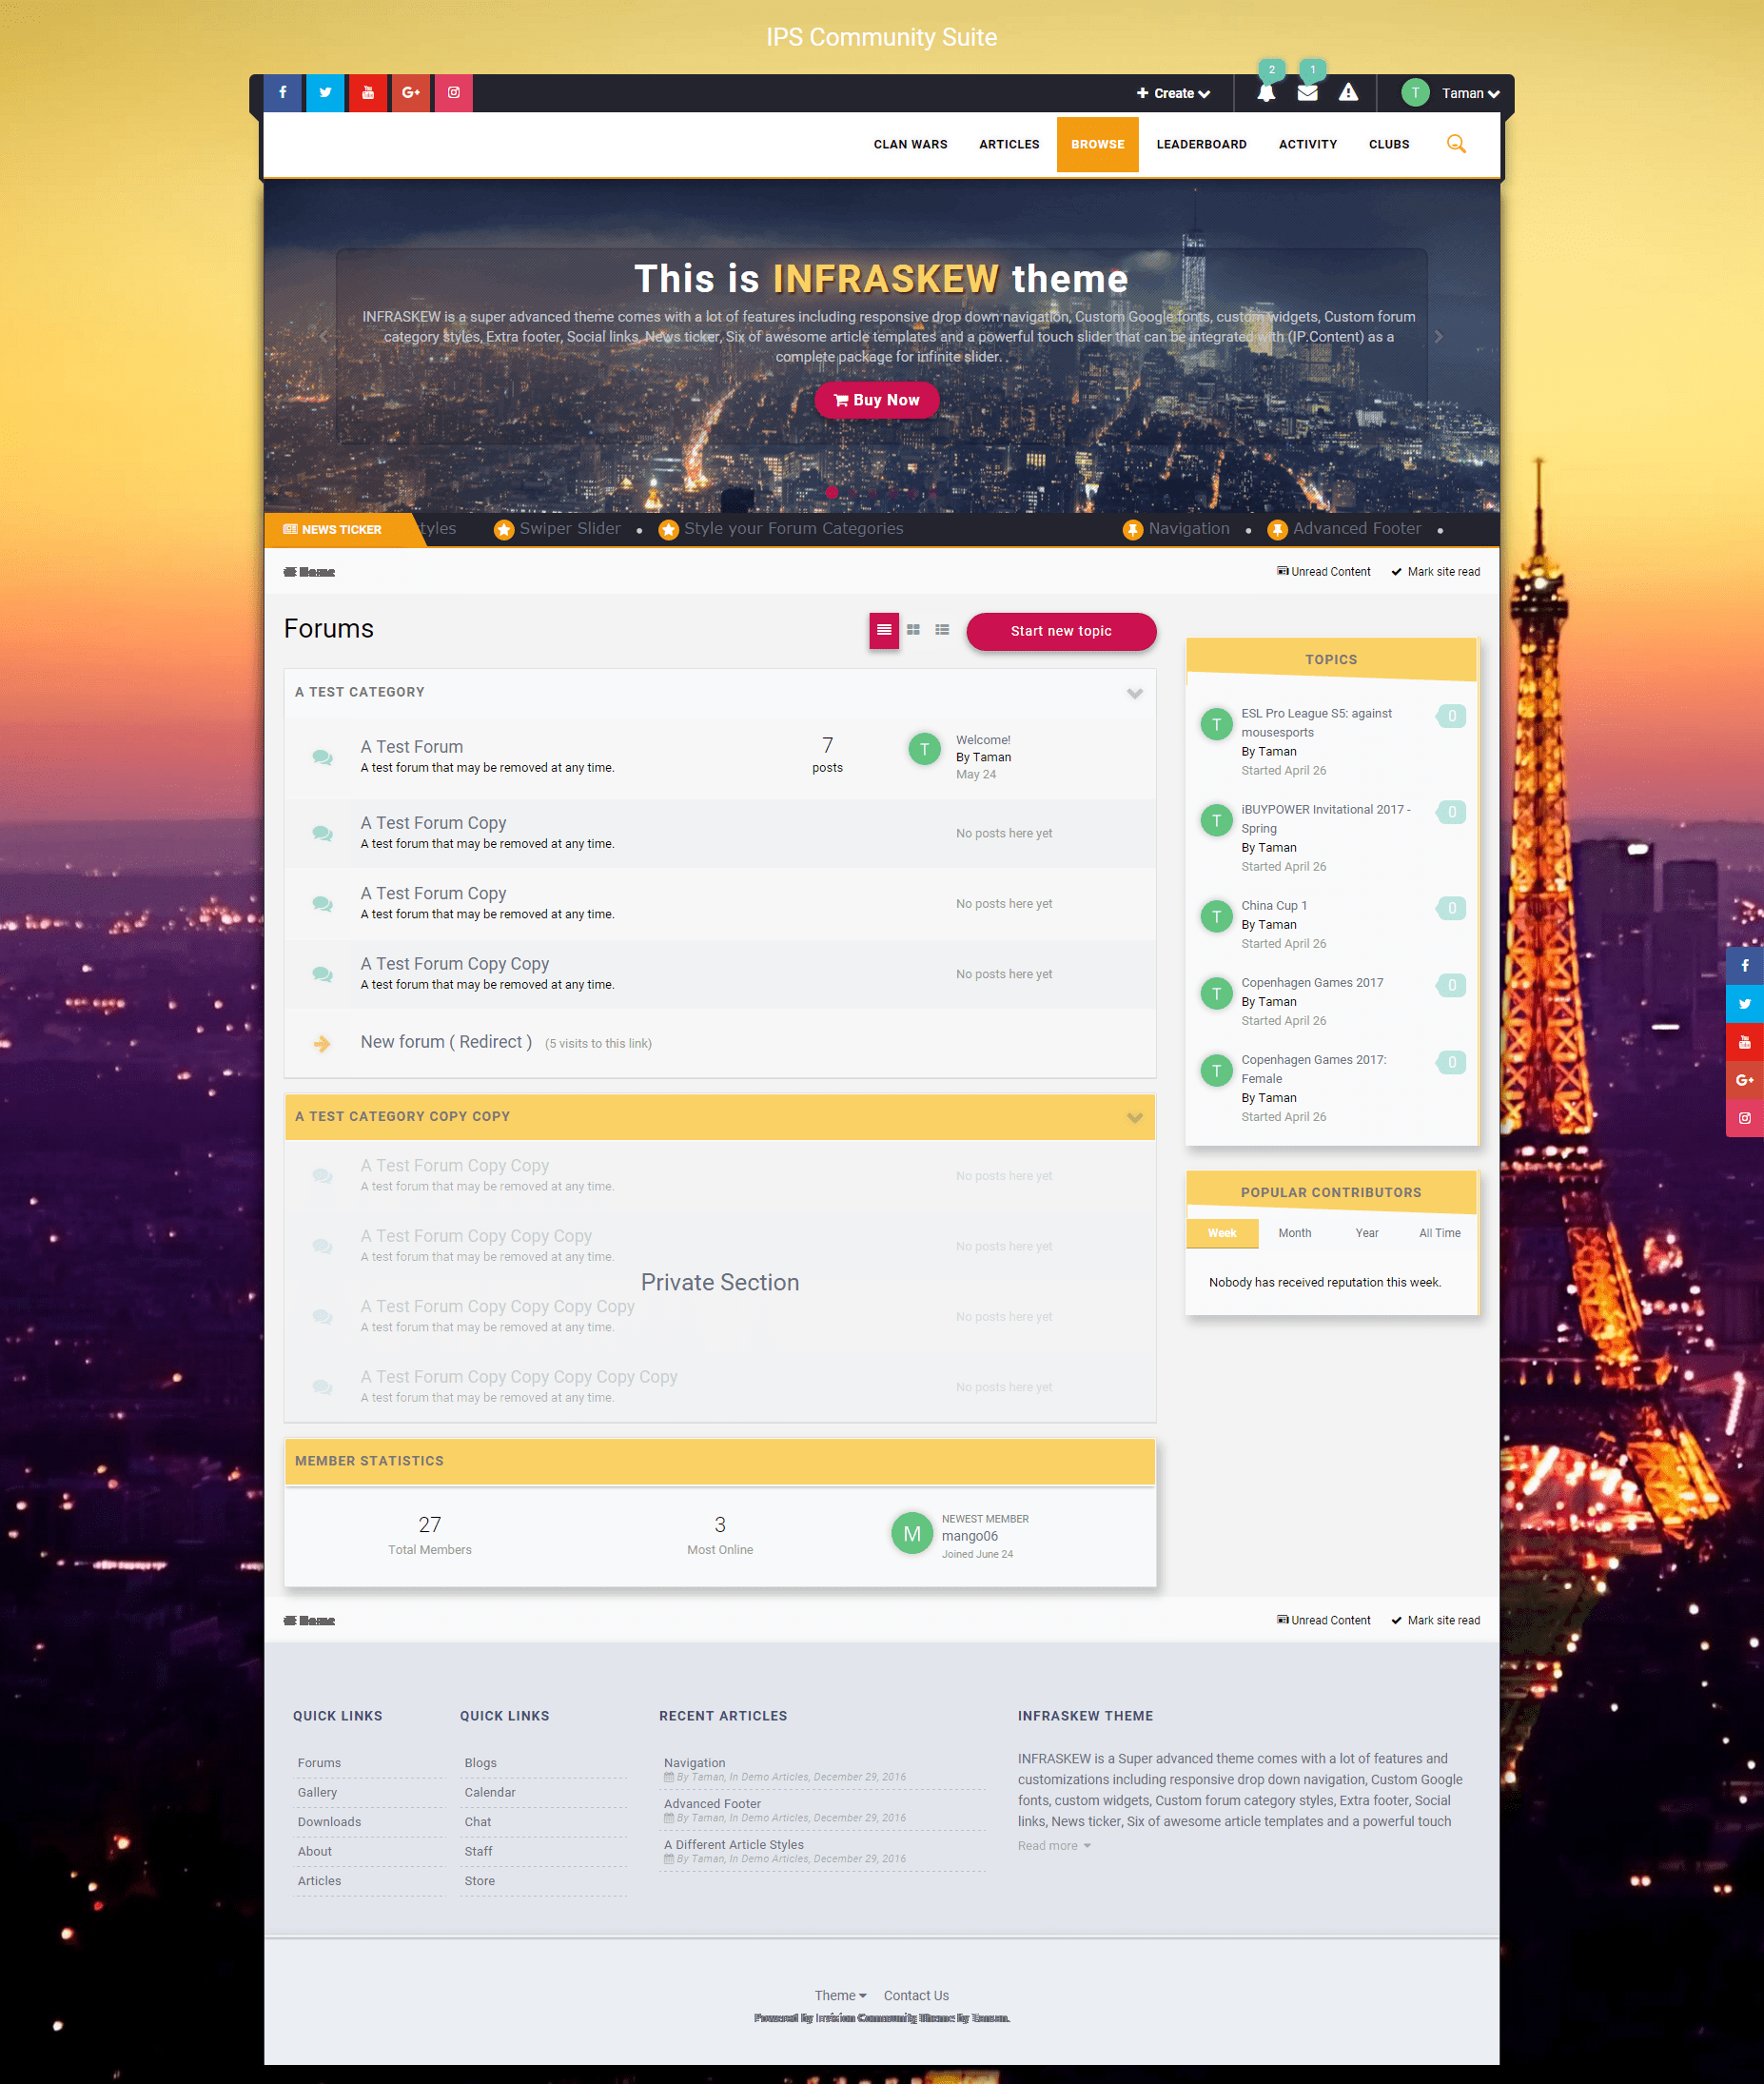The image size is (1764, 2084).
Task: Open the Welcome! latest post link
Action: (983, 740)
